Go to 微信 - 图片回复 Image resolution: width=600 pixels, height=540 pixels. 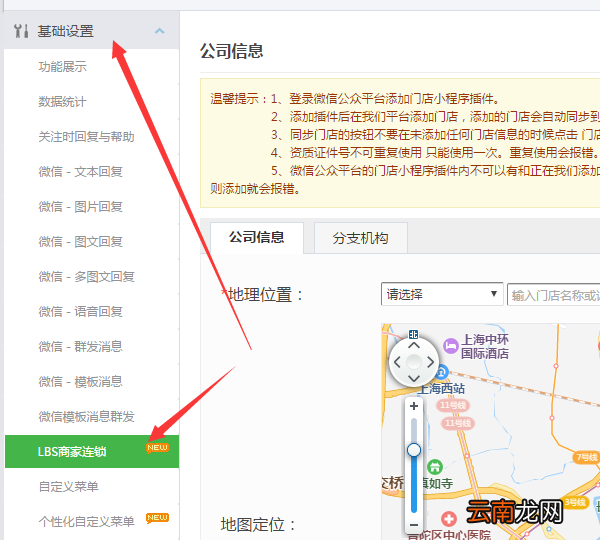pyautogui.click(x=80, y=207)
